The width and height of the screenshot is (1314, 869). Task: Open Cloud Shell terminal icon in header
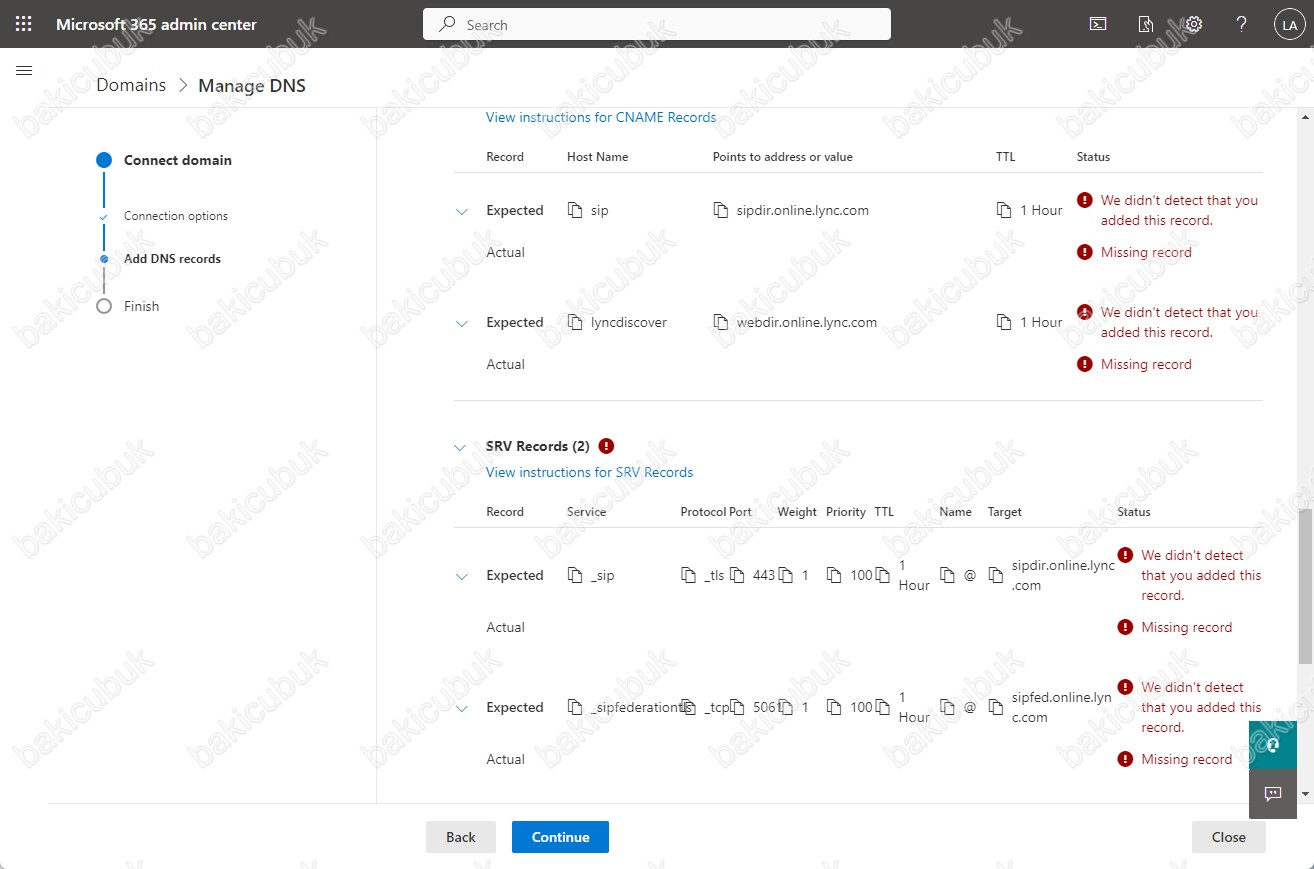click(x=1098, y=24)
